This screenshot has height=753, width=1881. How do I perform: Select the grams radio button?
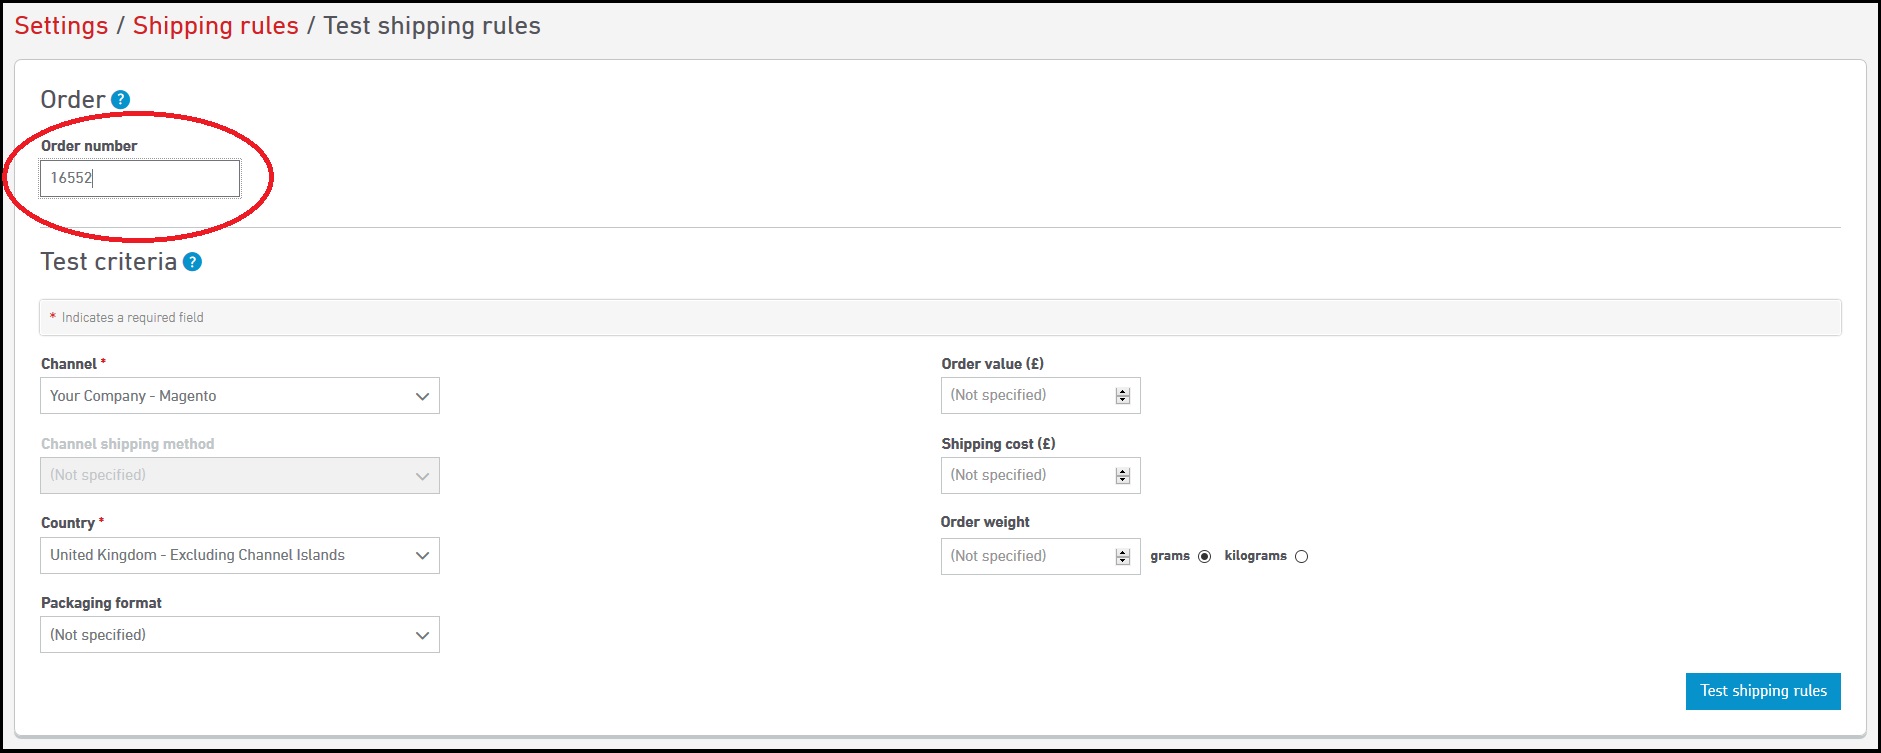point(1204,557)
